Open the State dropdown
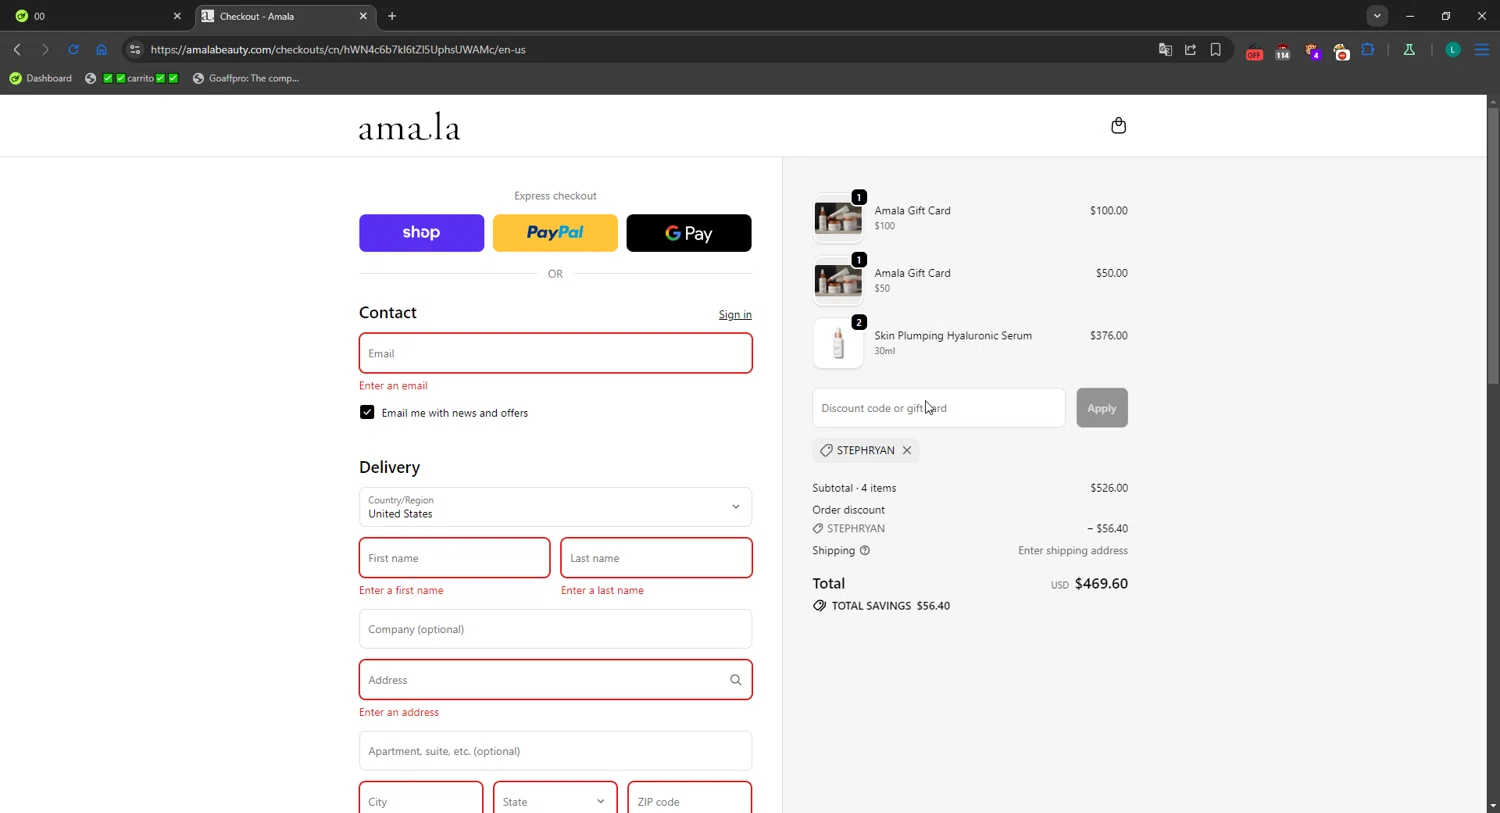Viewport: 1500px width, 813px height. (x=555, y=801)
